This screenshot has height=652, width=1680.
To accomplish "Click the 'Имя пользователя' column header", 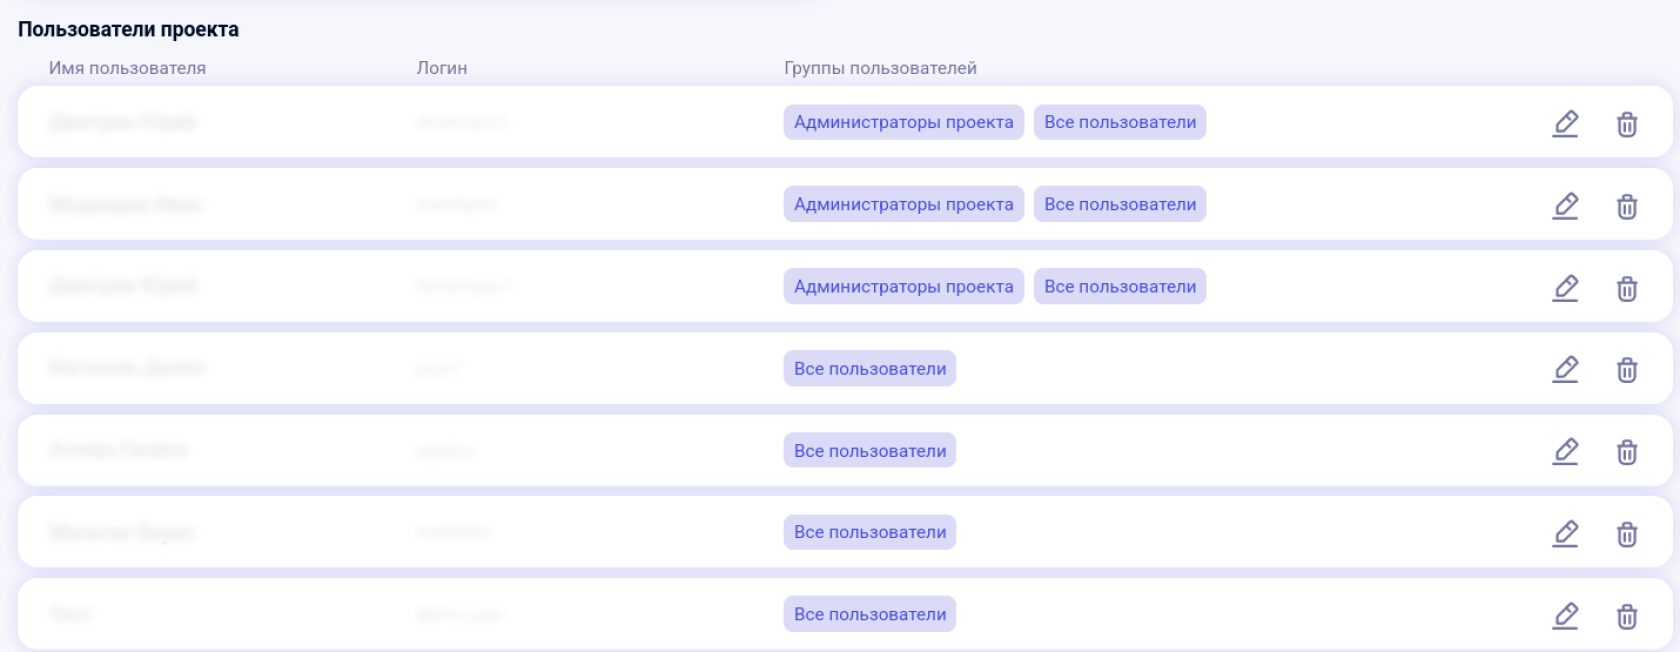I will click(127, 68).
